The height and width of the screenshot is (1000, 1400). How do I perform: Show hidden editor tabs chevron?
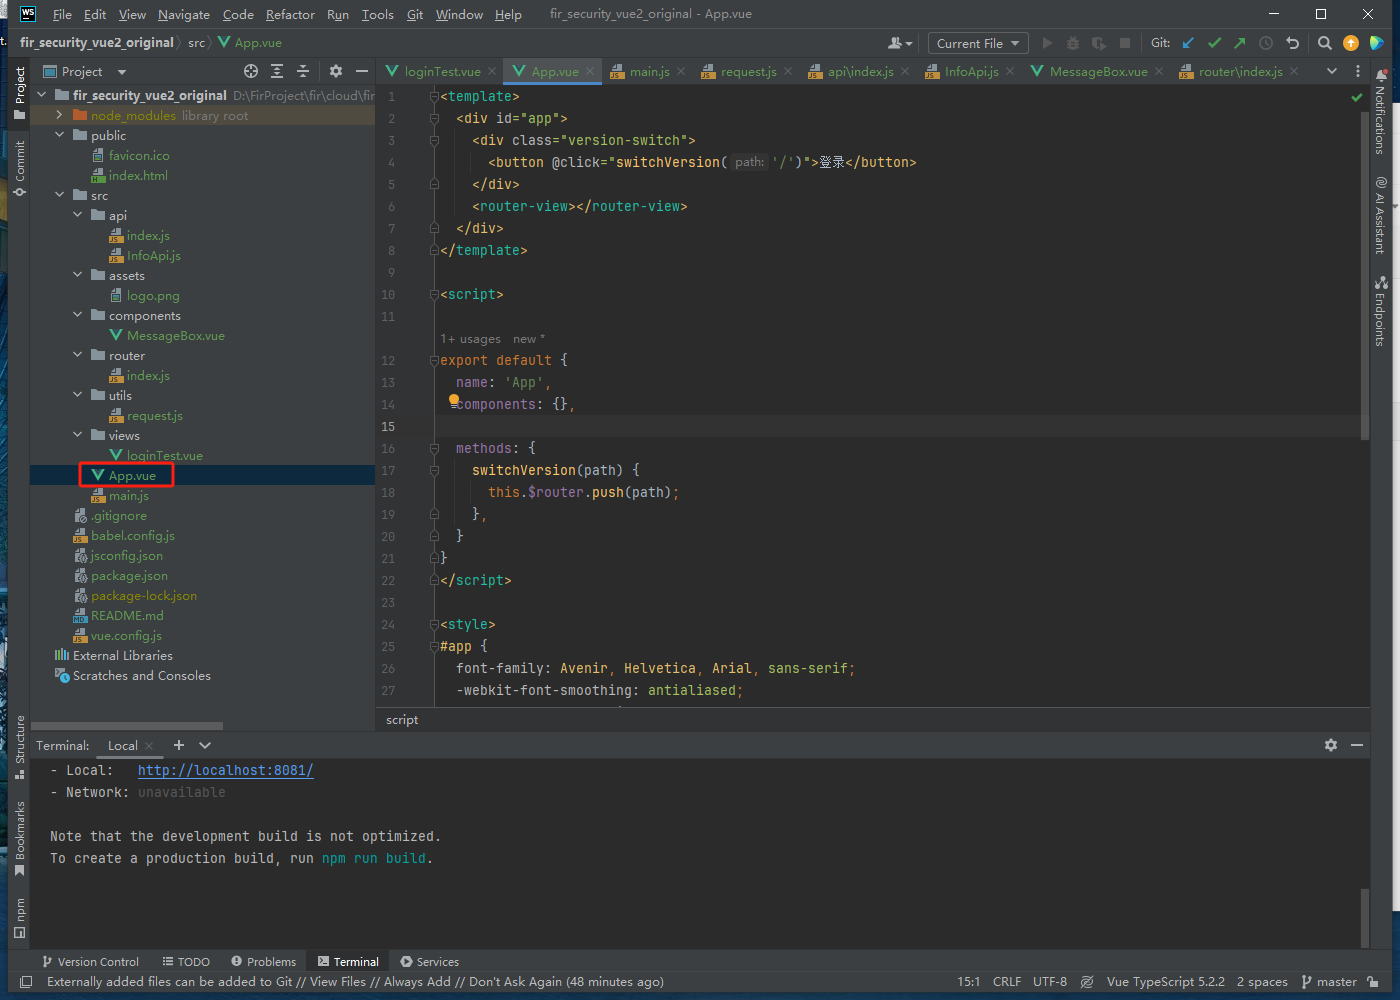point(1331,71)
